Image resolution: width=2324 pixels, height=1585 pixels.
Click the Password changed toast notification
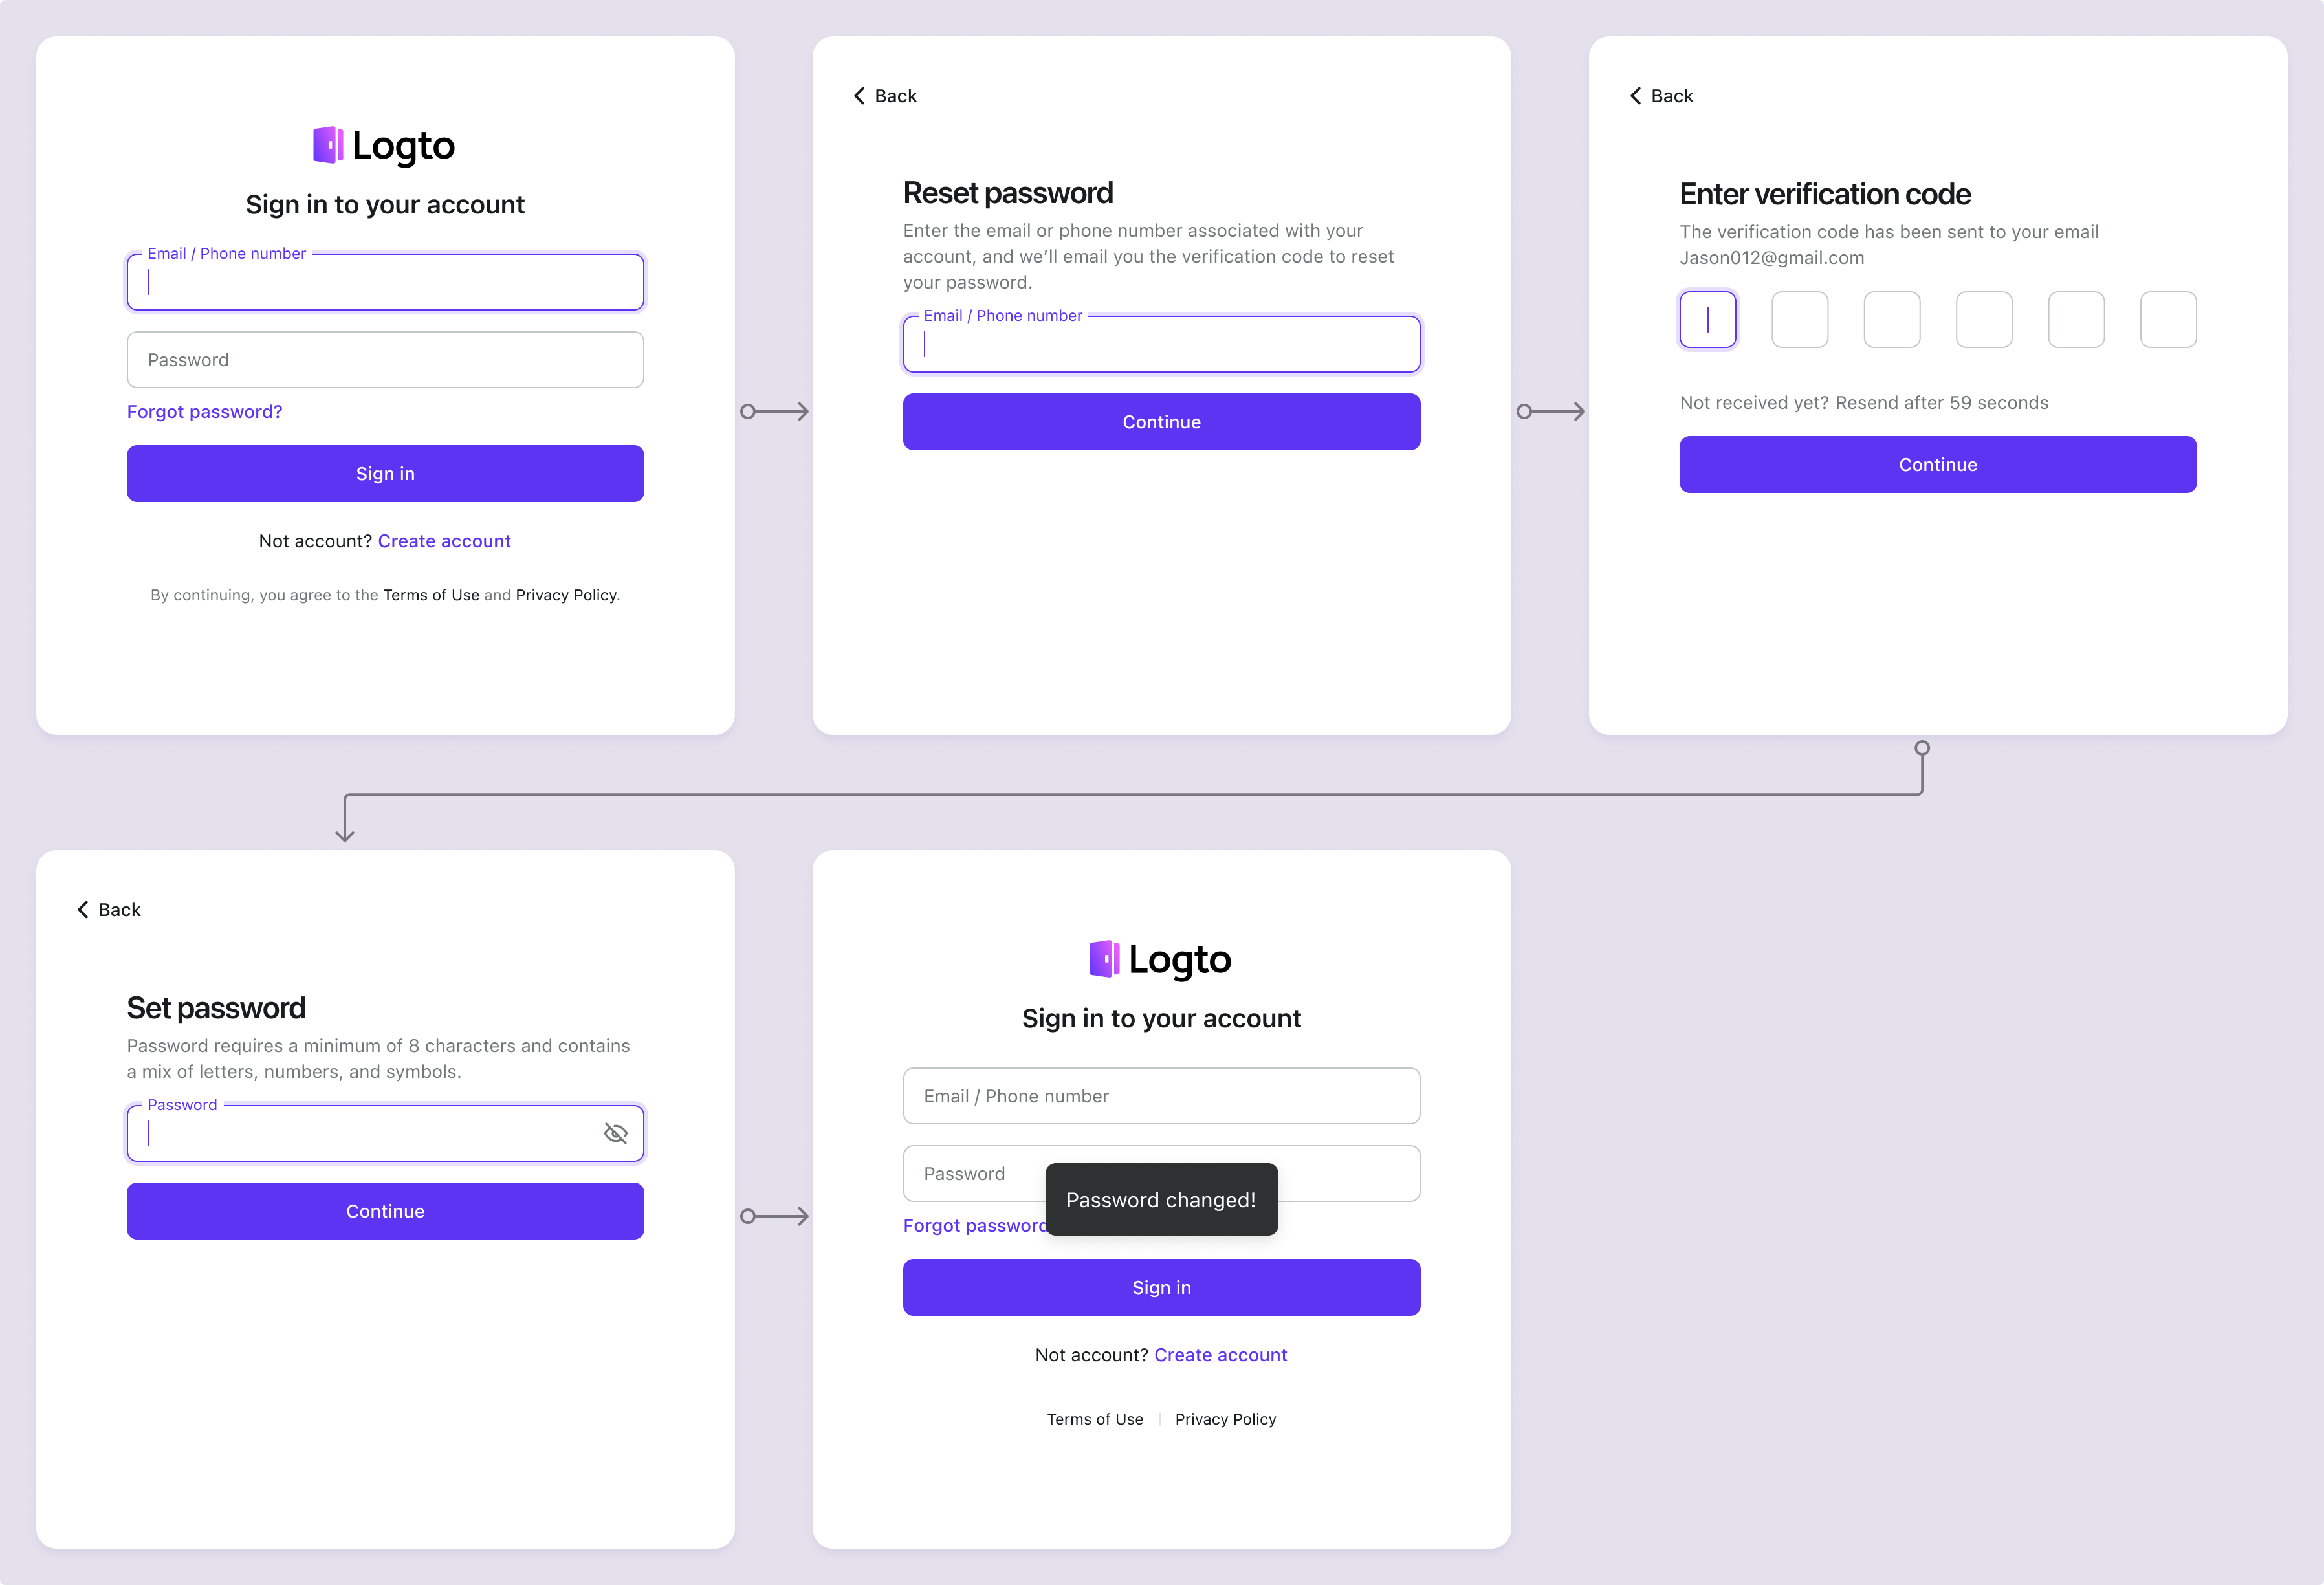tap(1160, 1199)
